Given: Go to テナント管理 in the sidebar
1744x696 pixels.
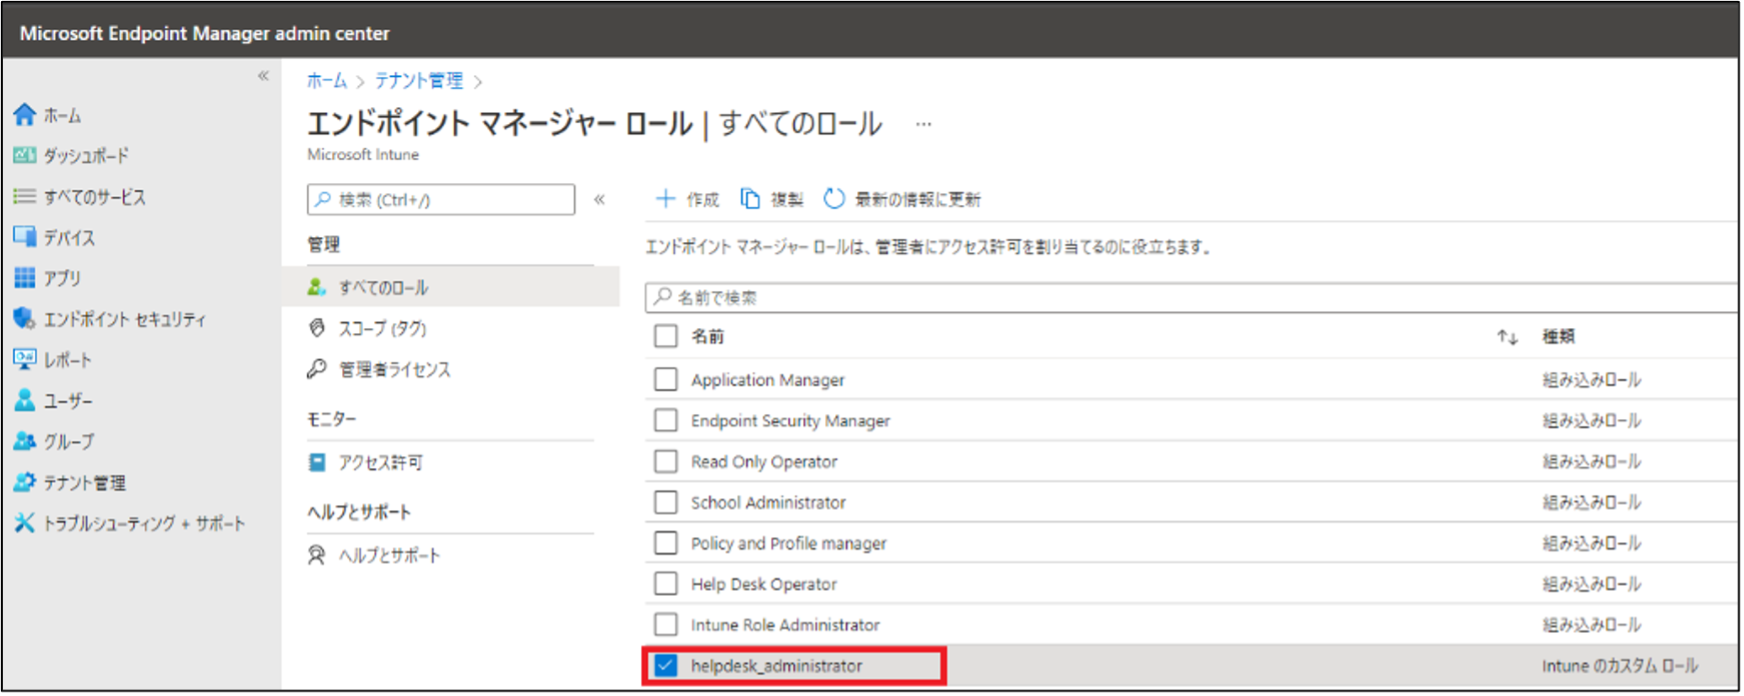Looking at the screenshot, I should coord(84,483).
